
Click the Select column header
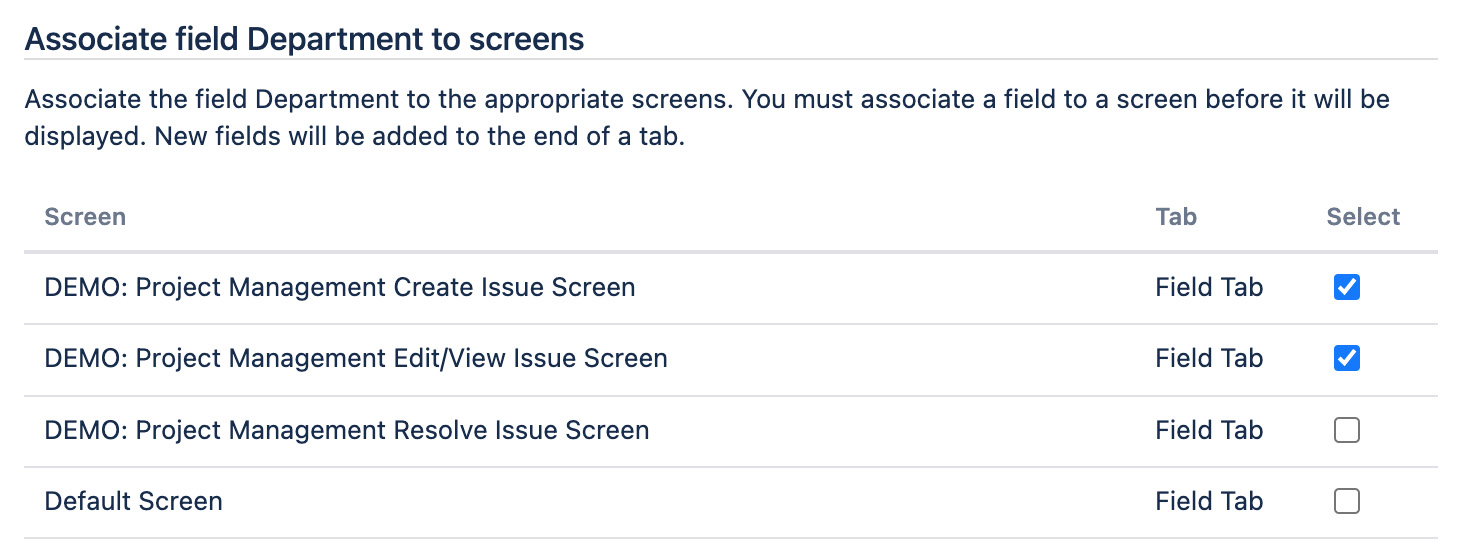click(1363, 217)
